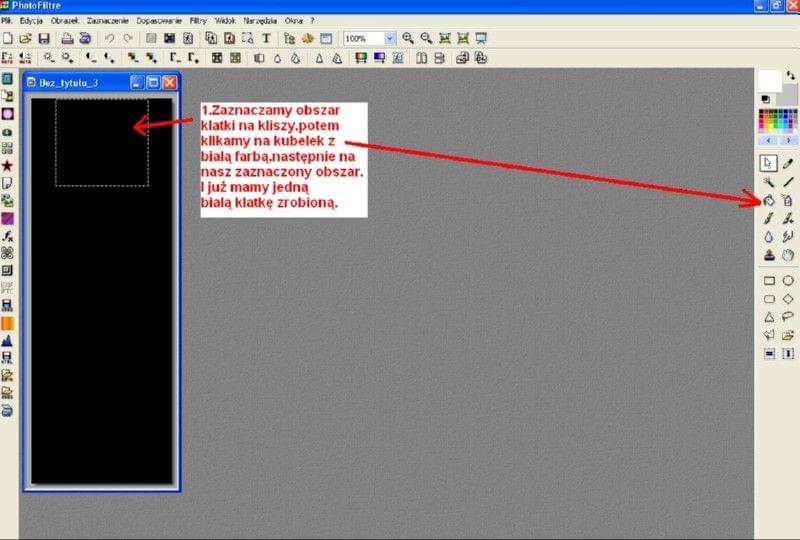Viewport: 800px width, 540px height.
Task: Open the Zaznaczenie menu
Action: [108, 21]
